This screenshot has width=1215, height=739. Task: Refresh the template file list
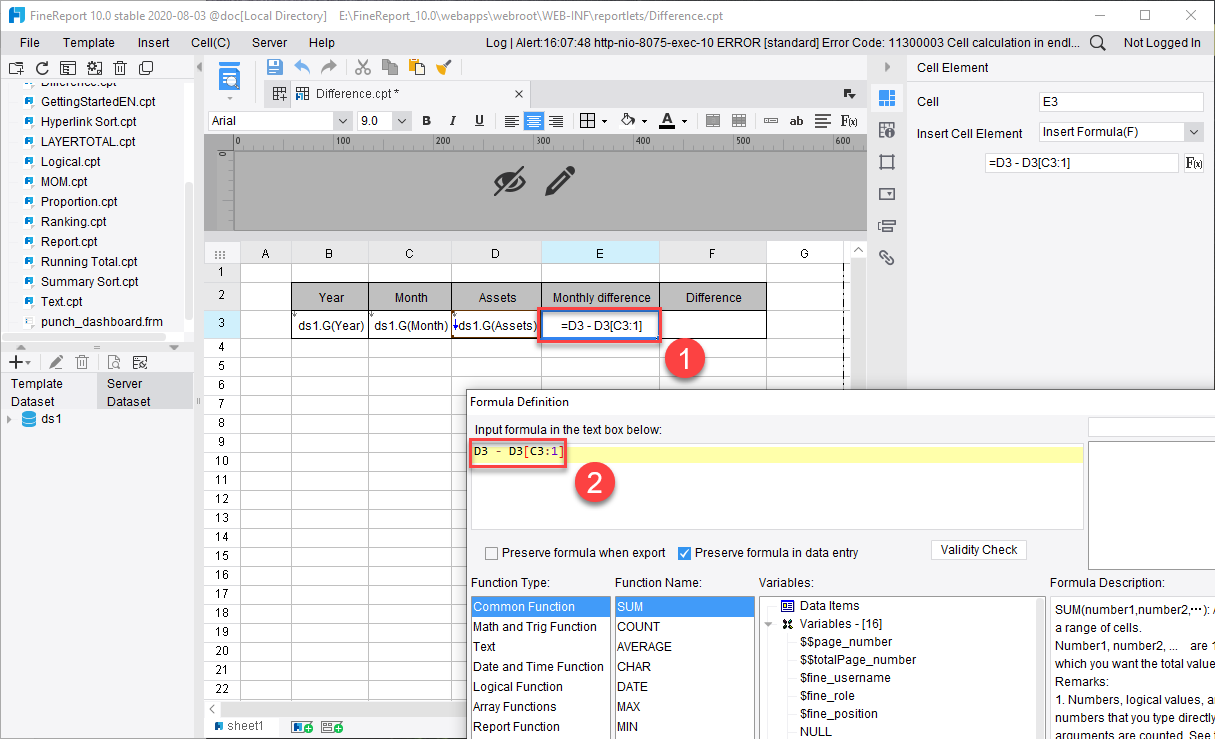[42, 68]
